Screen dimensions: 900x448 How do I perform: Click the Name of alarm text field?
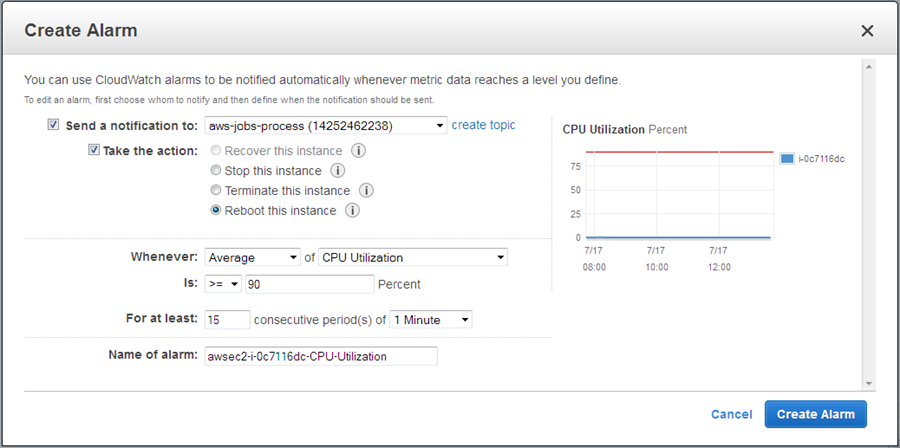pyautogui.click(x=320, y=356)
